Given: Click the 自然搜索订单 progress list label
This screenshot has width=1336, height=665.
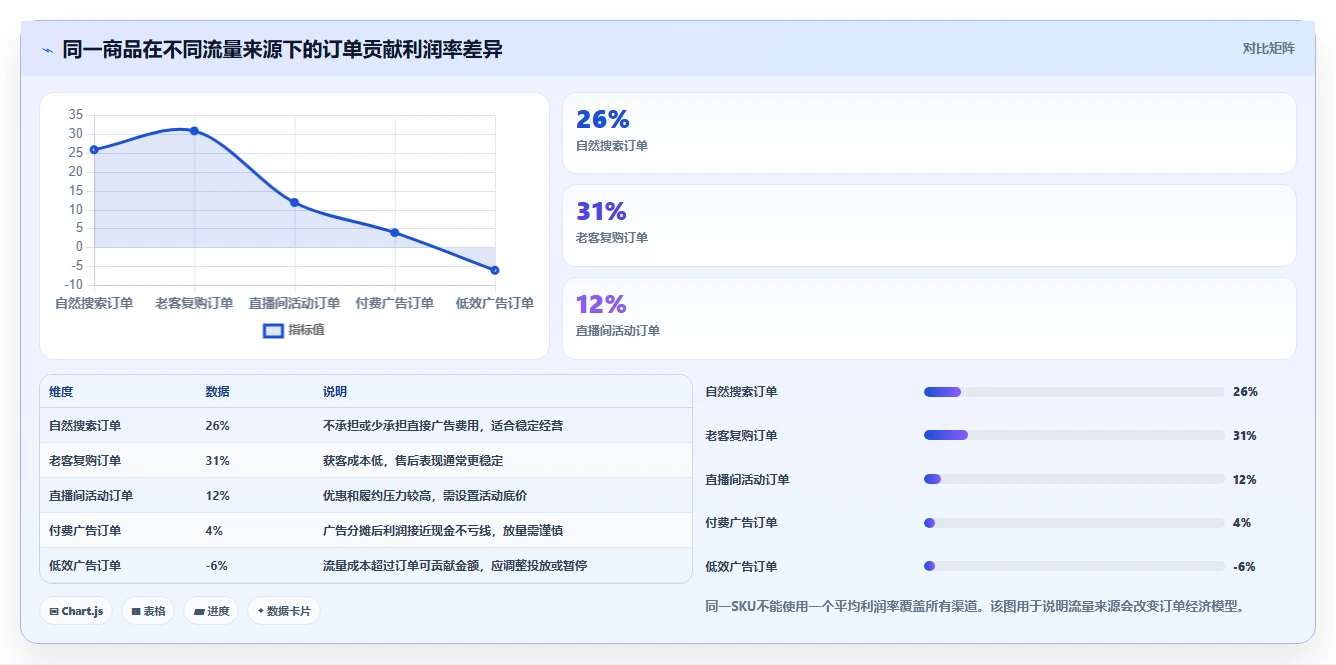Looking at the screenshot, I should (x=741, y=392).
